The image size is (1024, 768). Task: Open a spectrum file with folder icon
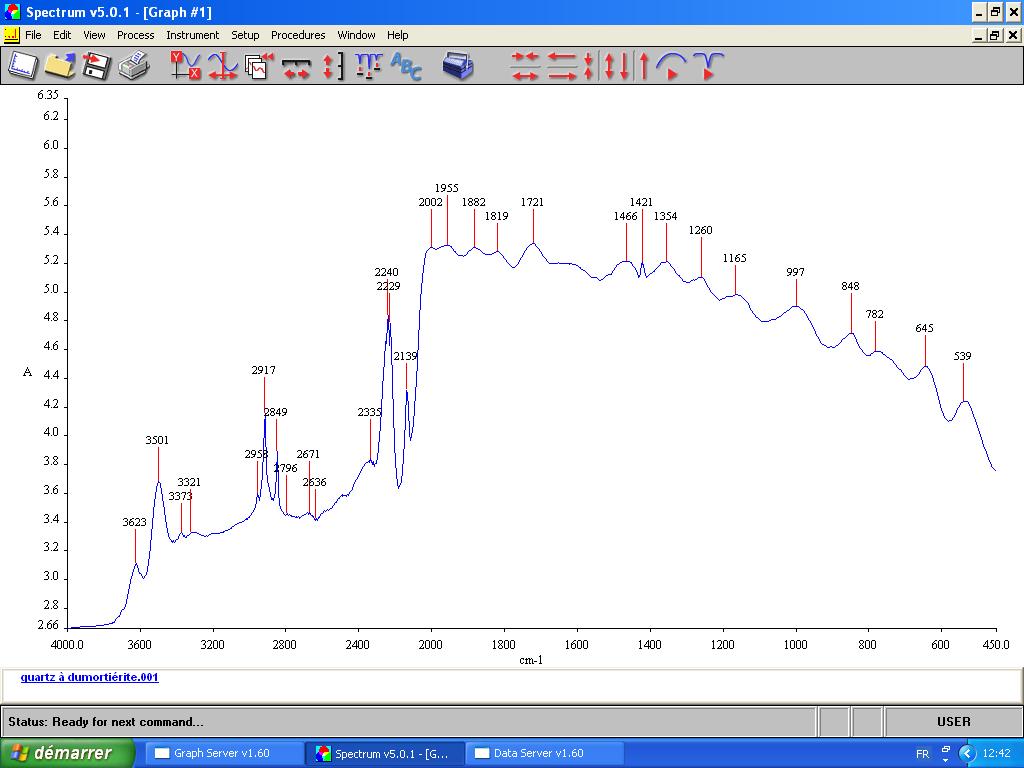pyautogui.click(x=59, y=66)
